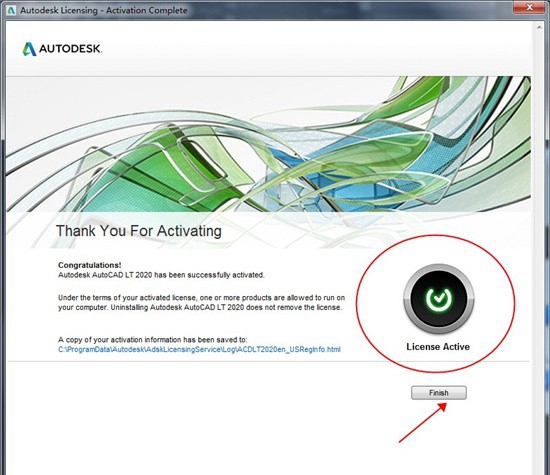Select the License Active label
Viewport: 550px width, 475px height.
coord(438,347)
